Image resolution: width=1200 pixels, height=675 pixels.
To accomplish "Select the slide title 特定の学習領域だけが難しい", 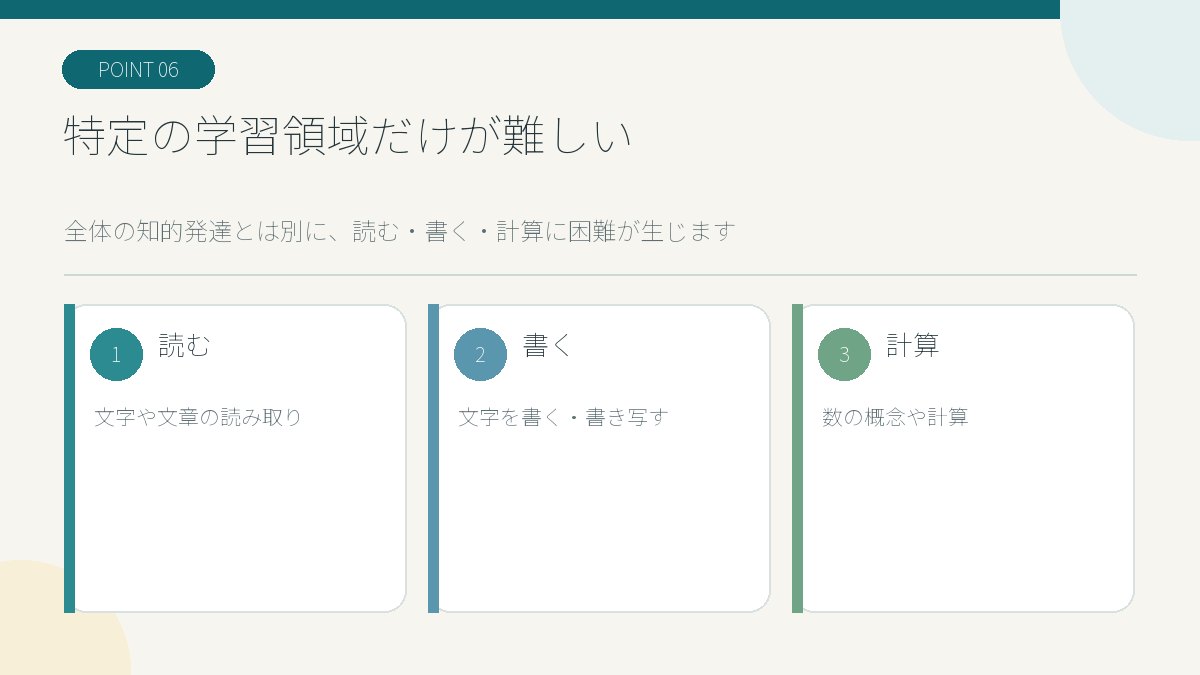I will tap(348, 137).
